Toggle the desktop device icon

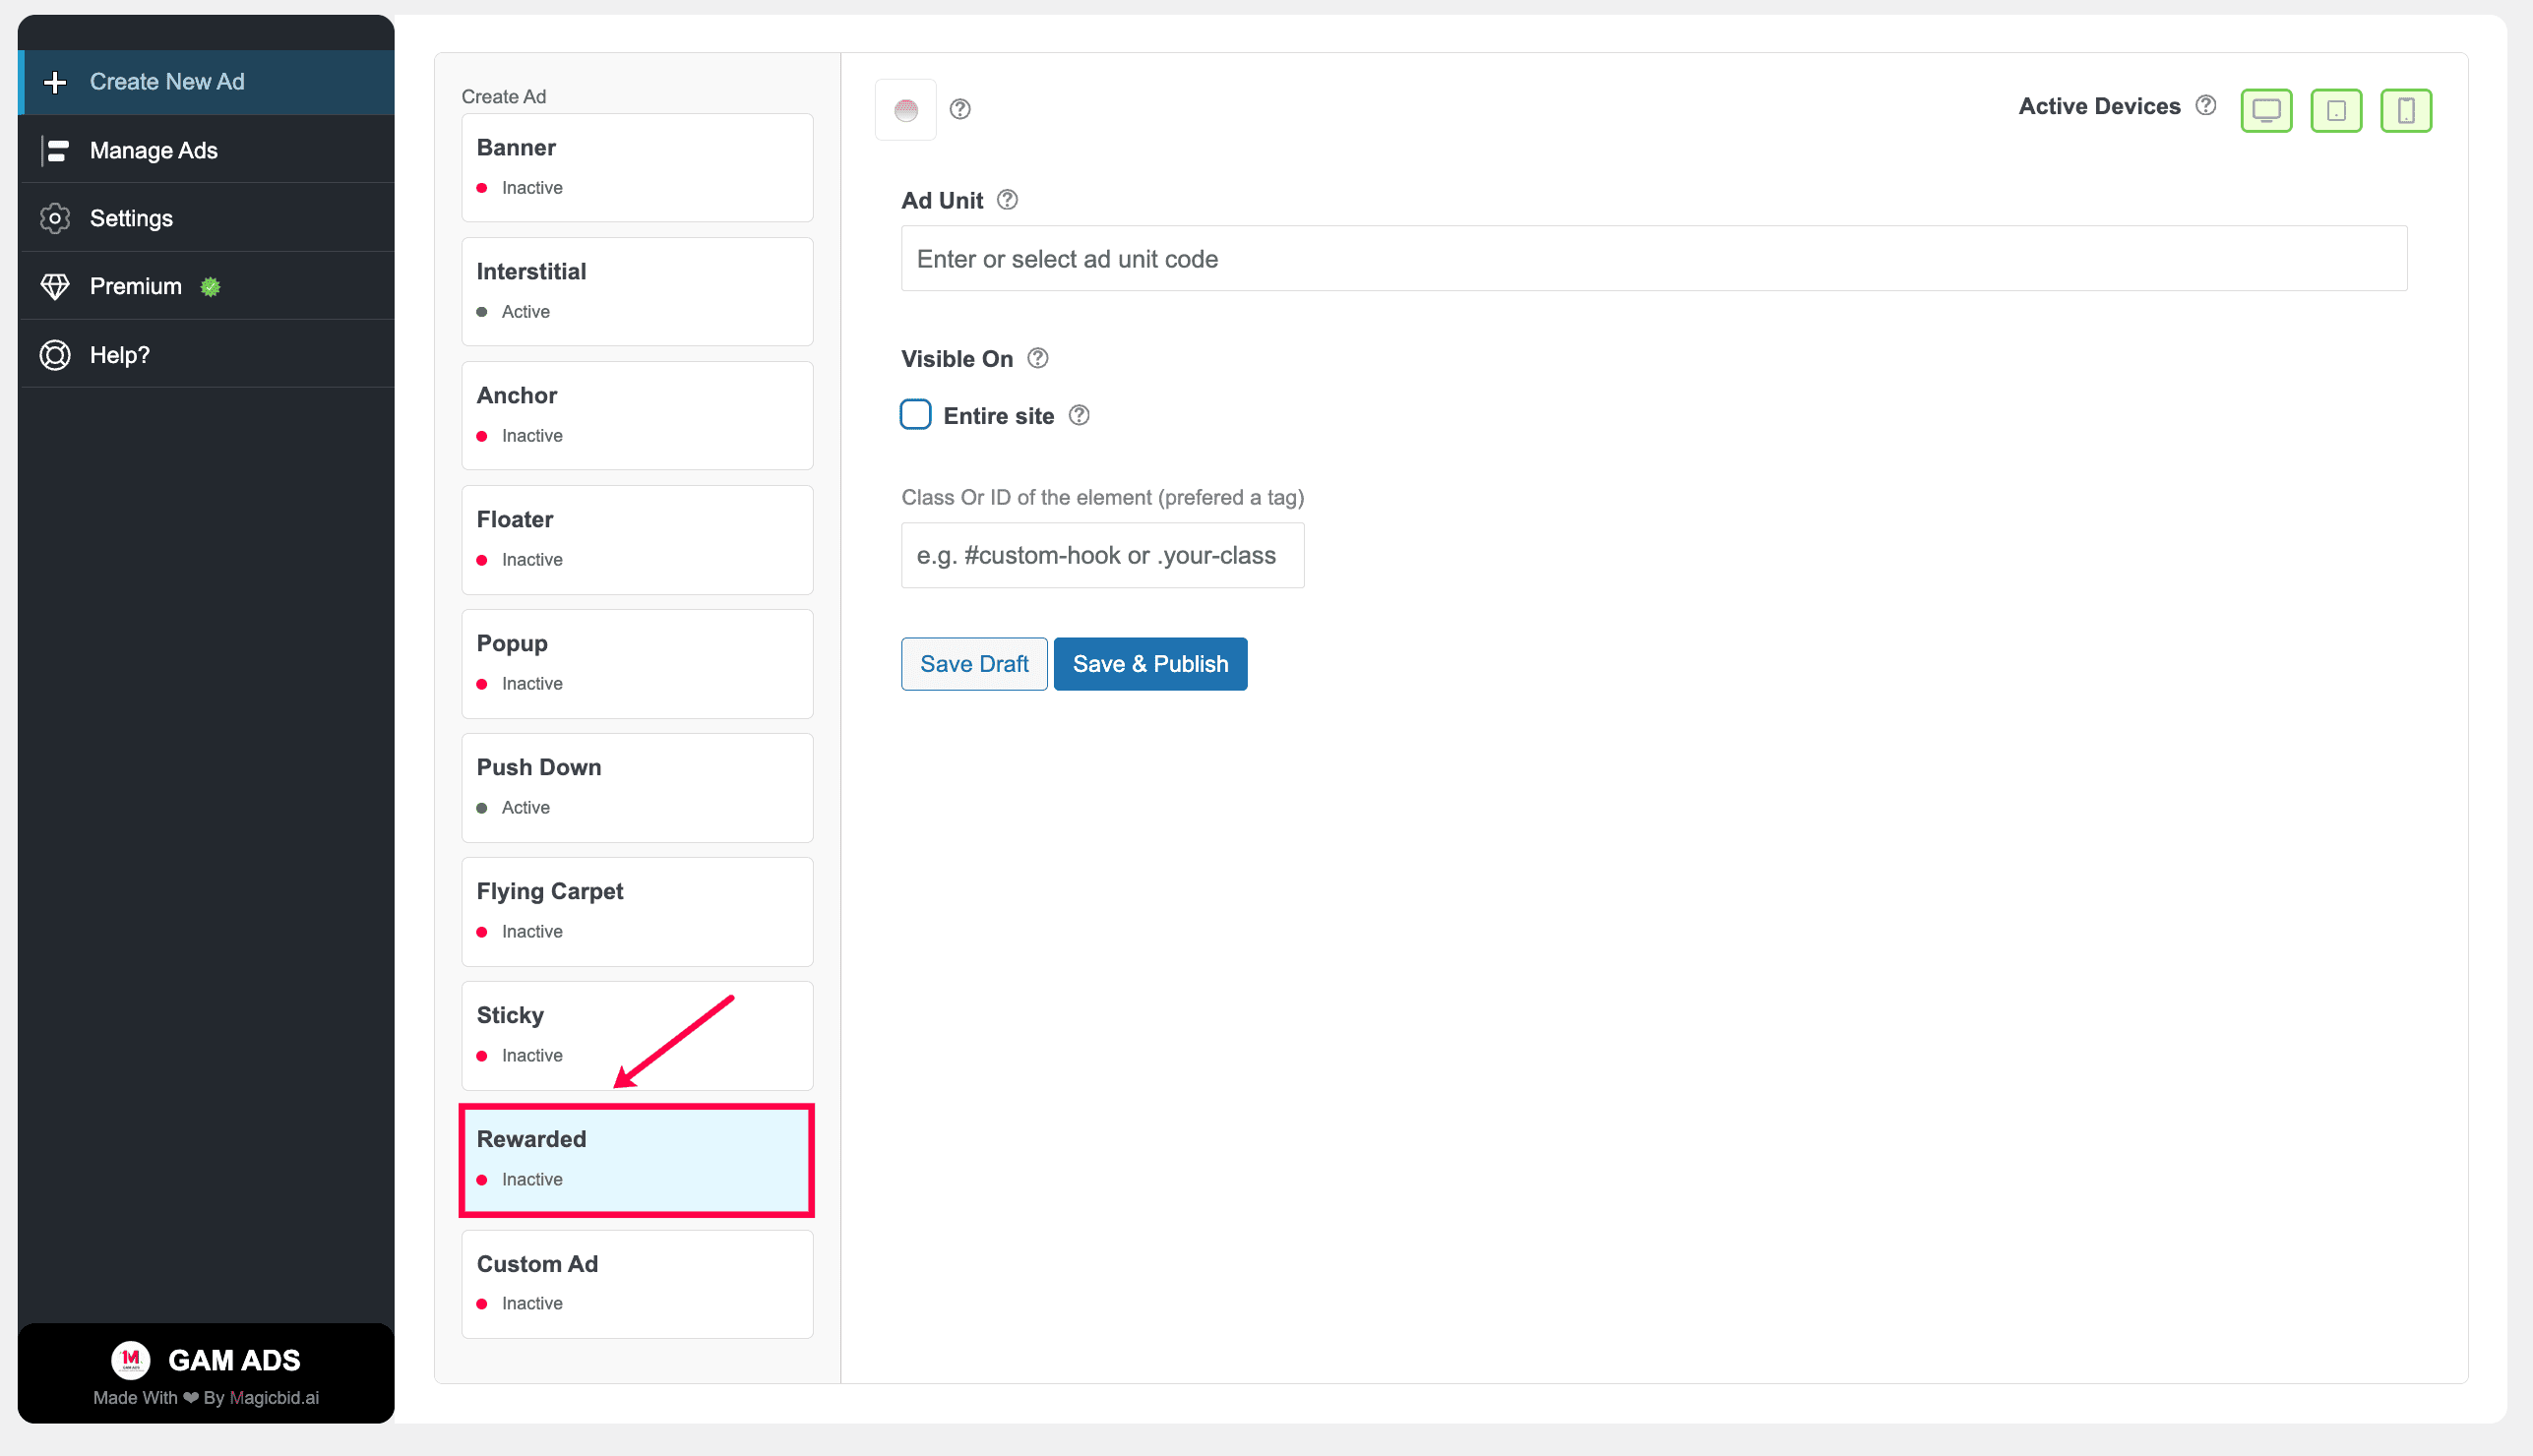(2266, 110)
